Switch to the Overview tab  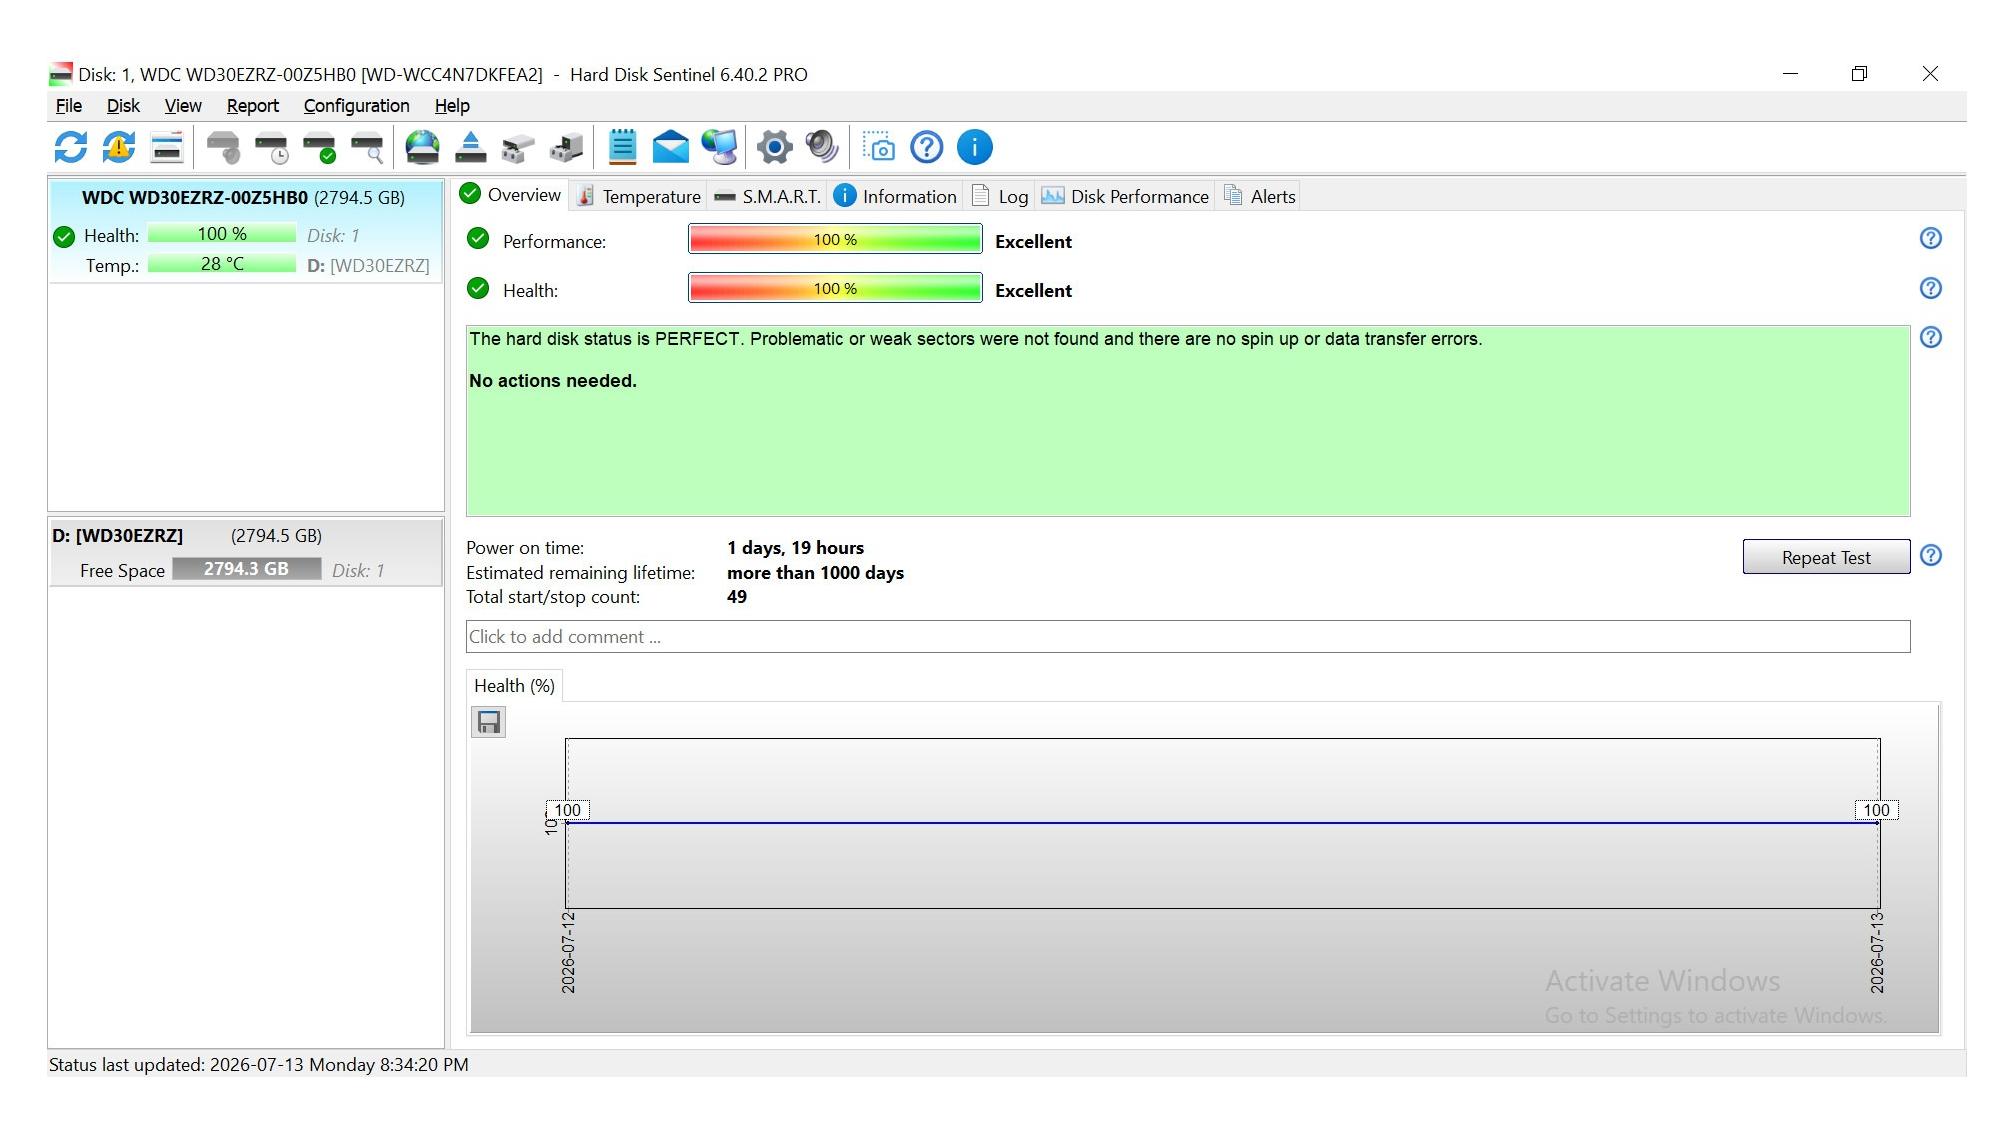(511, 195)
